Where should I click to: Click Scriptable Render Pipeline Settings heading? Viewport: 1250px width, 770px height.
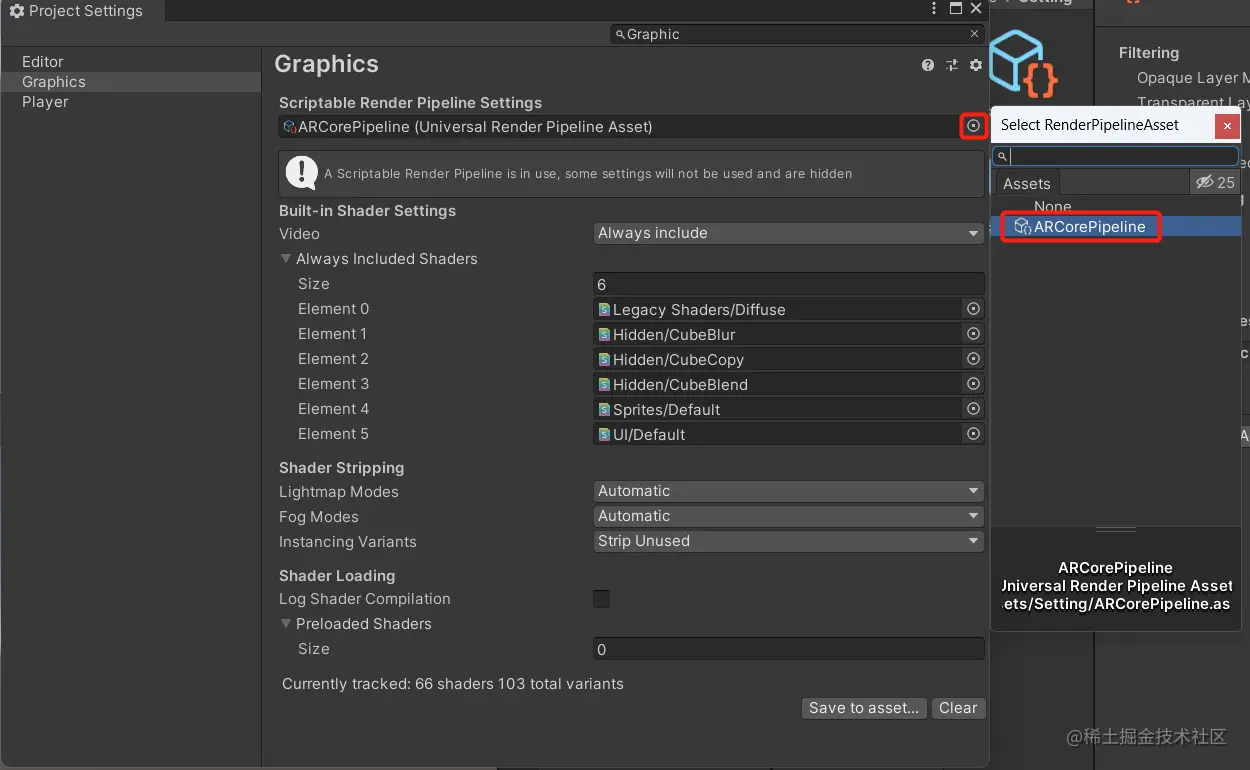pos(410,103)
